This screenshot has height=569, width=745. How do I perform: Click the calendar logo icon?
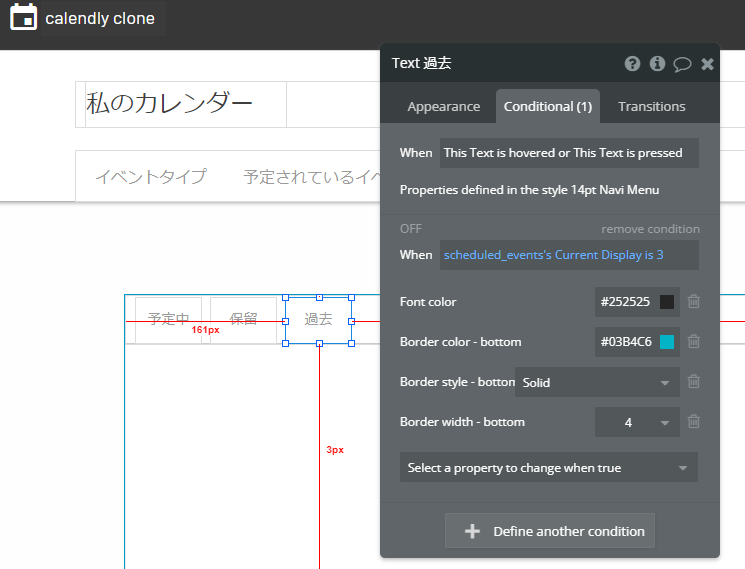pyautogui.click(x=23, y=17)
